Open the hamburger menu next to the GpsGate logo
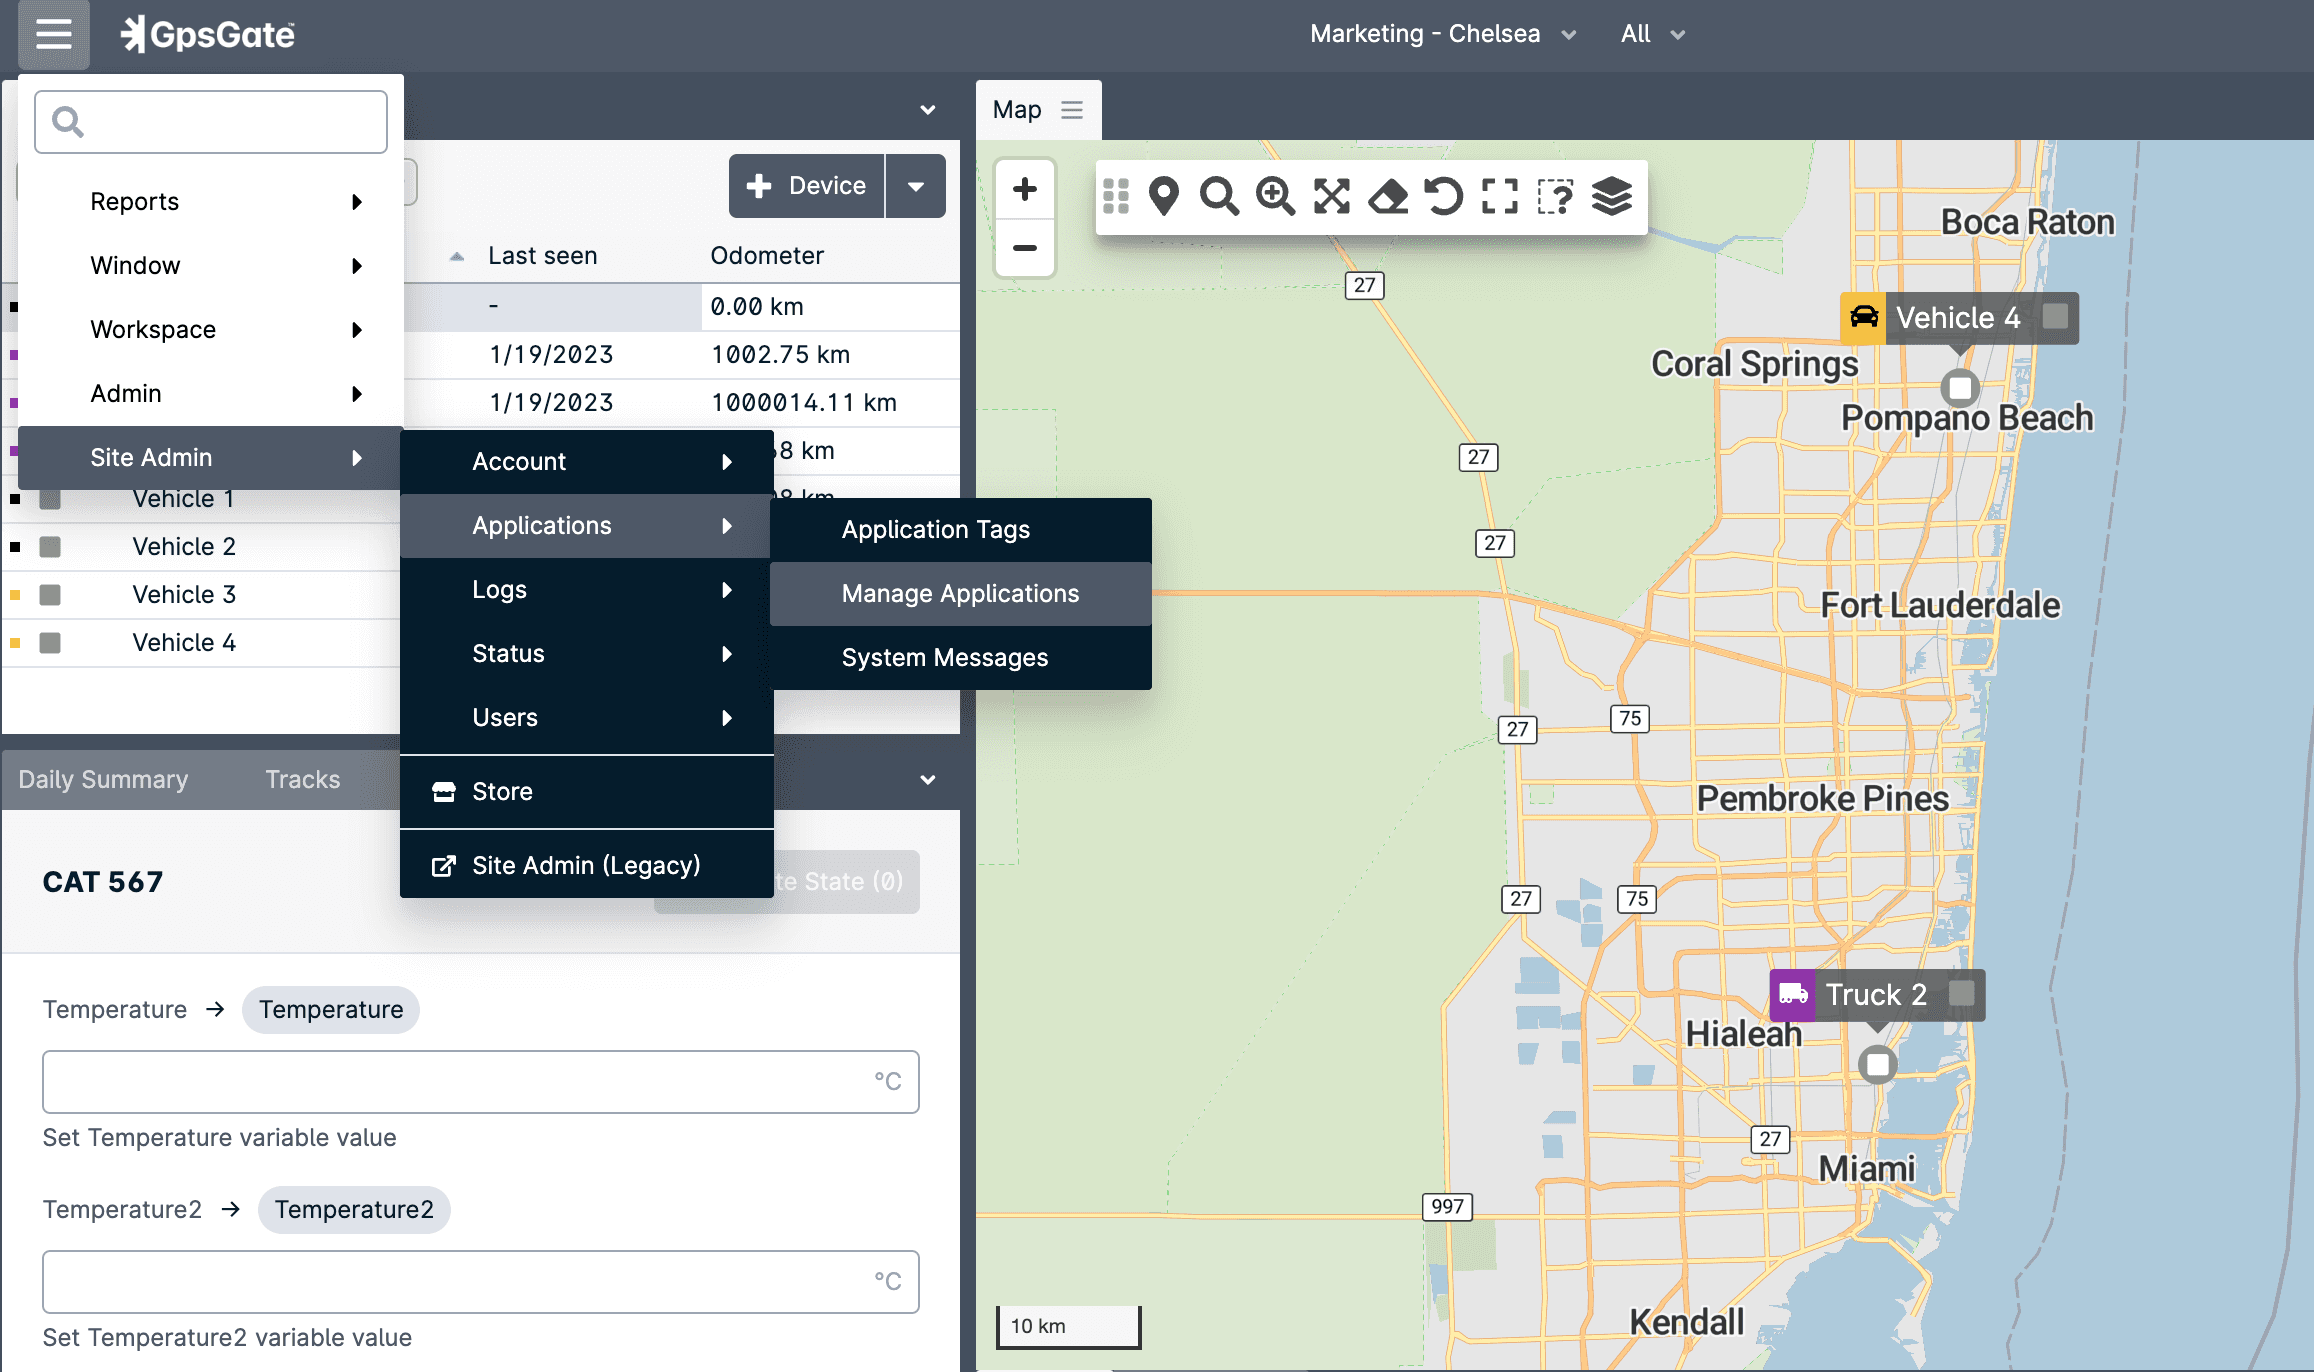Viewport: 2314px width, 1372px height. click(52, 34)
